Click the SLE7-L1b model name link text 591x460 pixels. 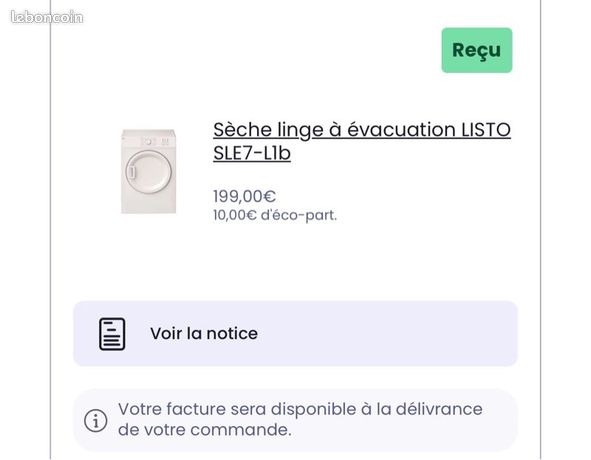252,153
